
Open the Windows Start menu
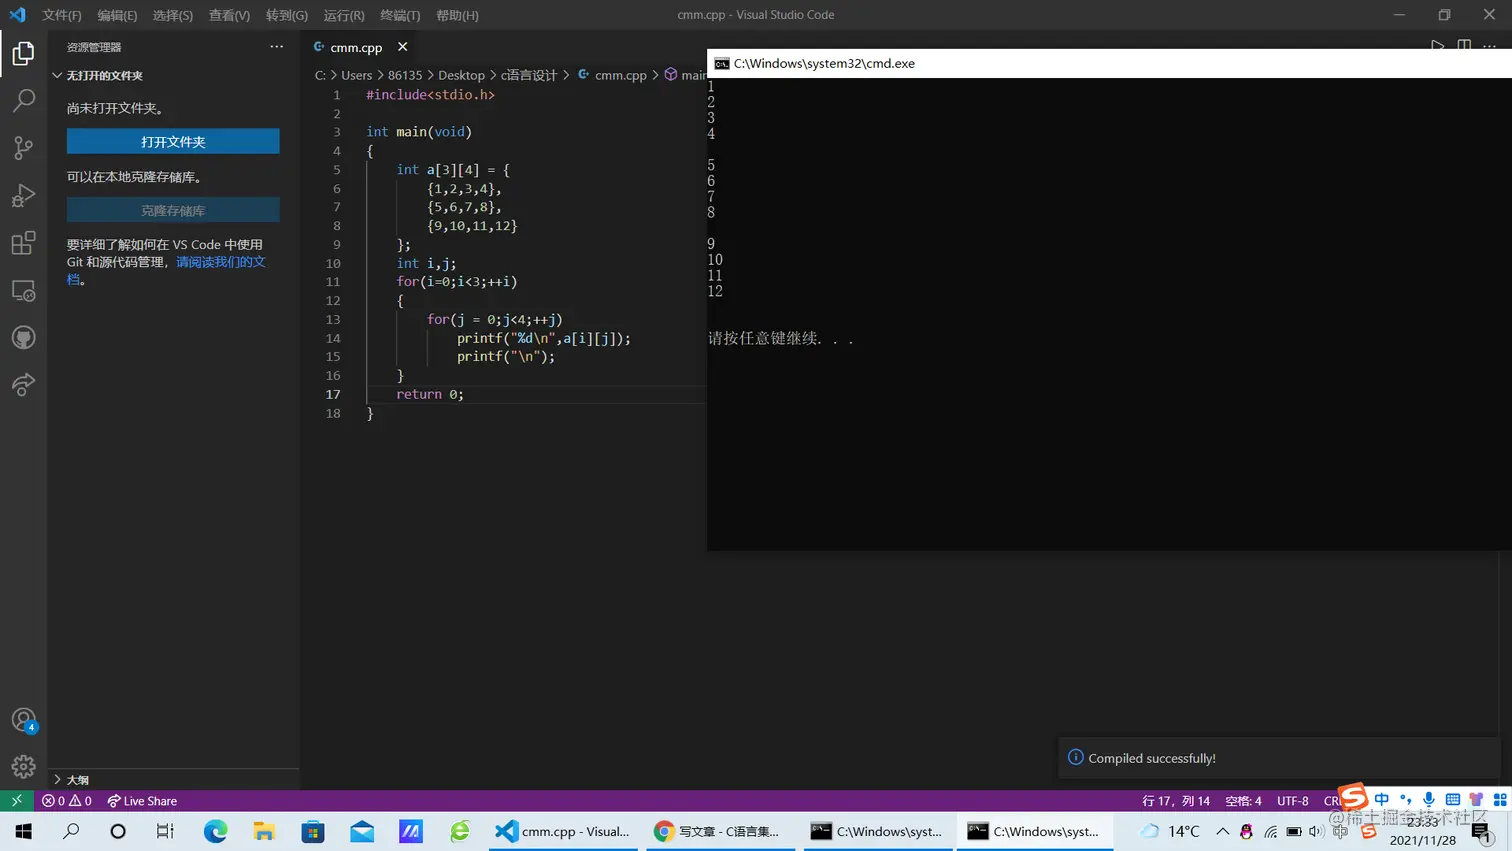[24, 831]
